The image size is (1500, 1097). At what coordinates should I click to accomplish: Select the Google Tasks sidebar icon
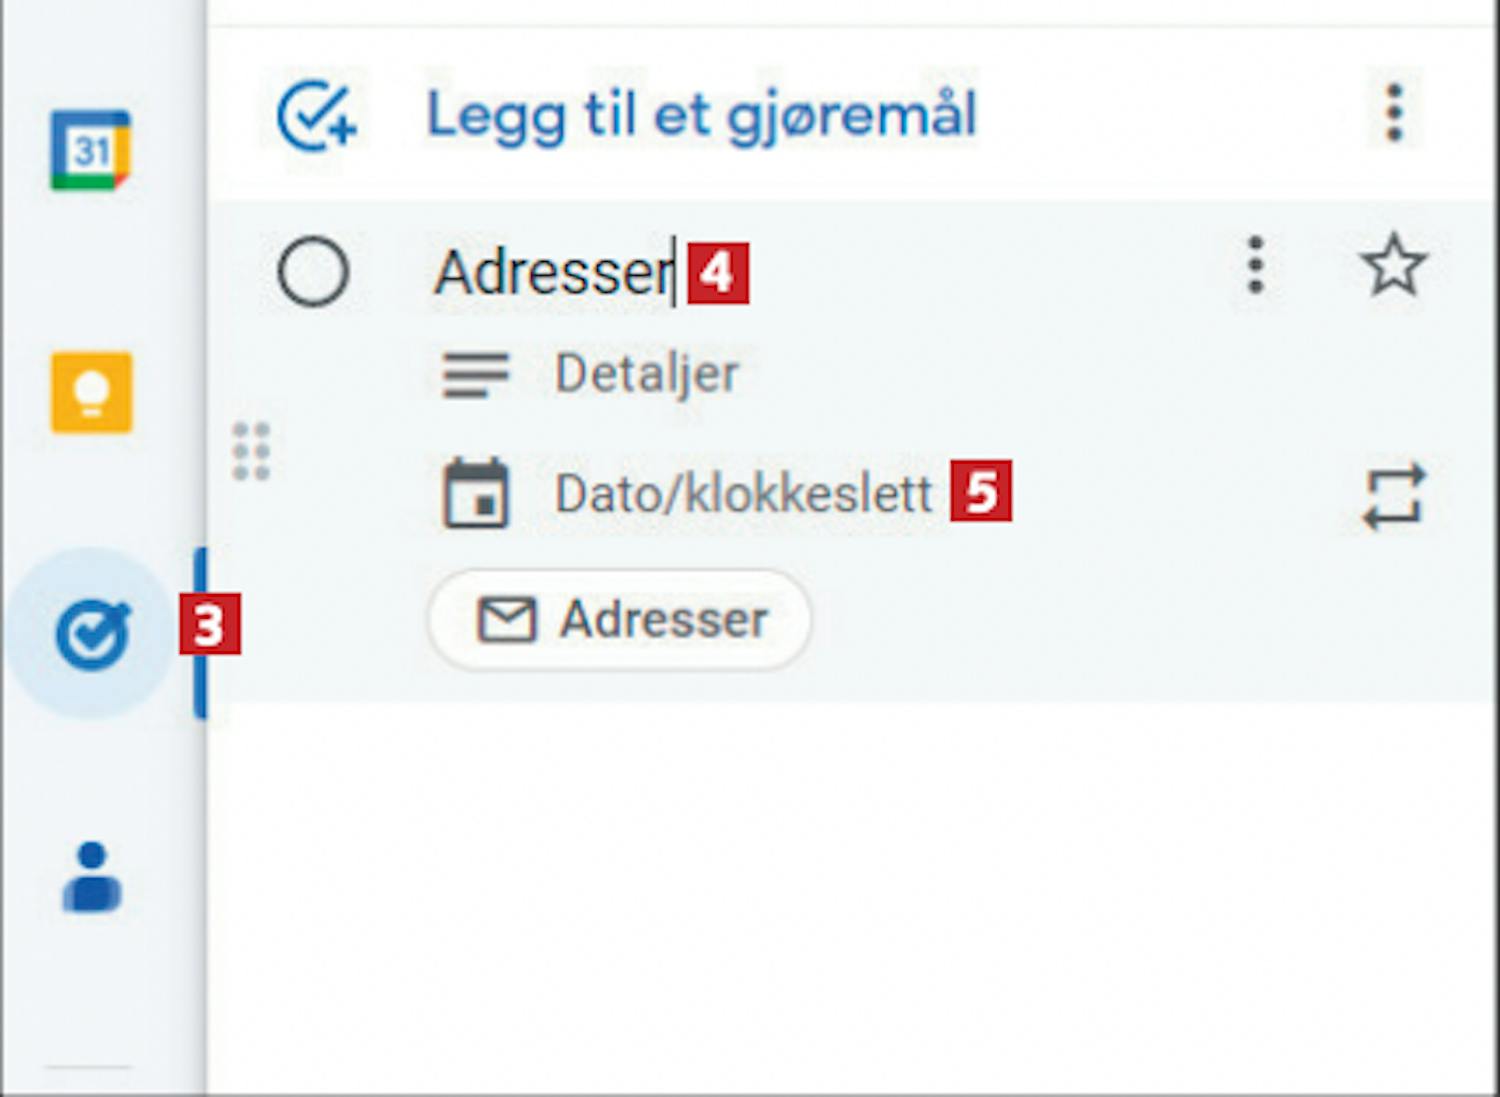[x=92, y=633]
